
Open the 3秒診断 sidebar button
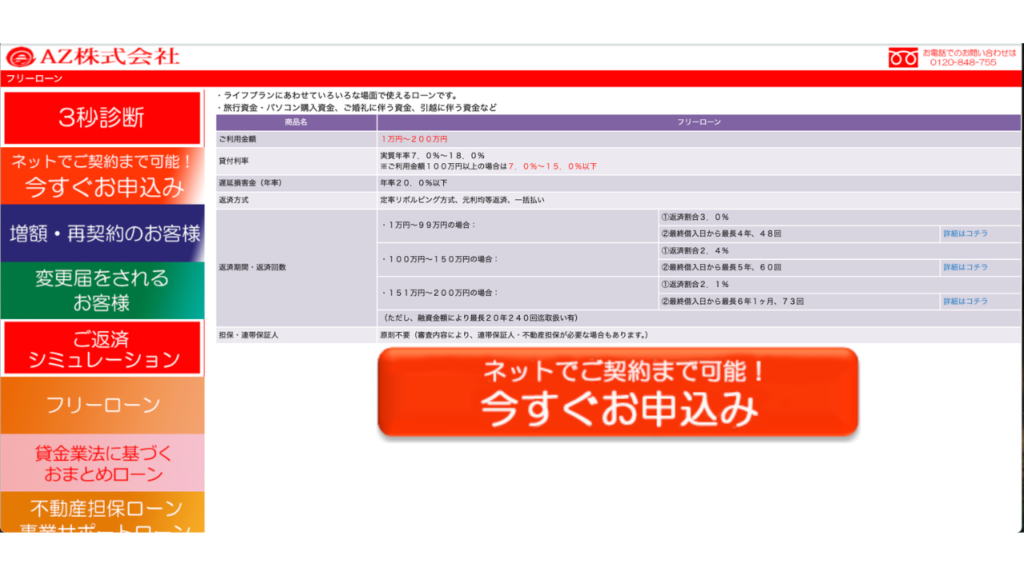(102, 118)
